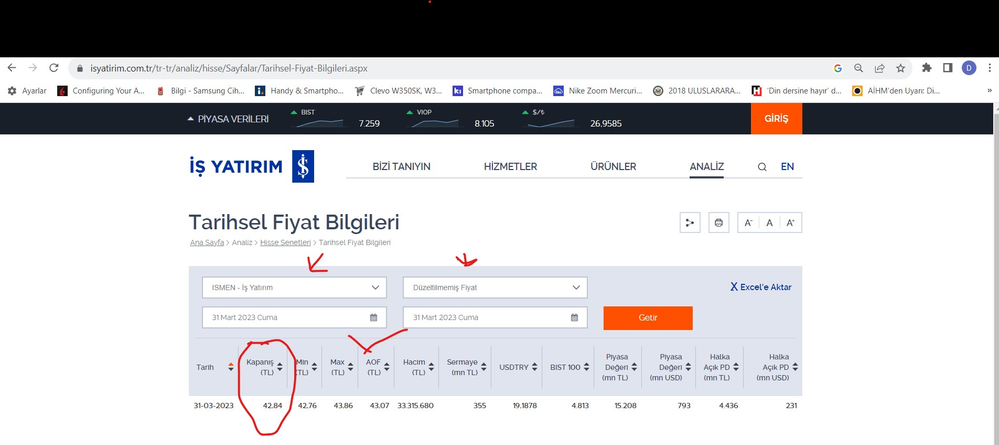
Task: Show more bookmarks with » chevron
Action: (989, 91)
